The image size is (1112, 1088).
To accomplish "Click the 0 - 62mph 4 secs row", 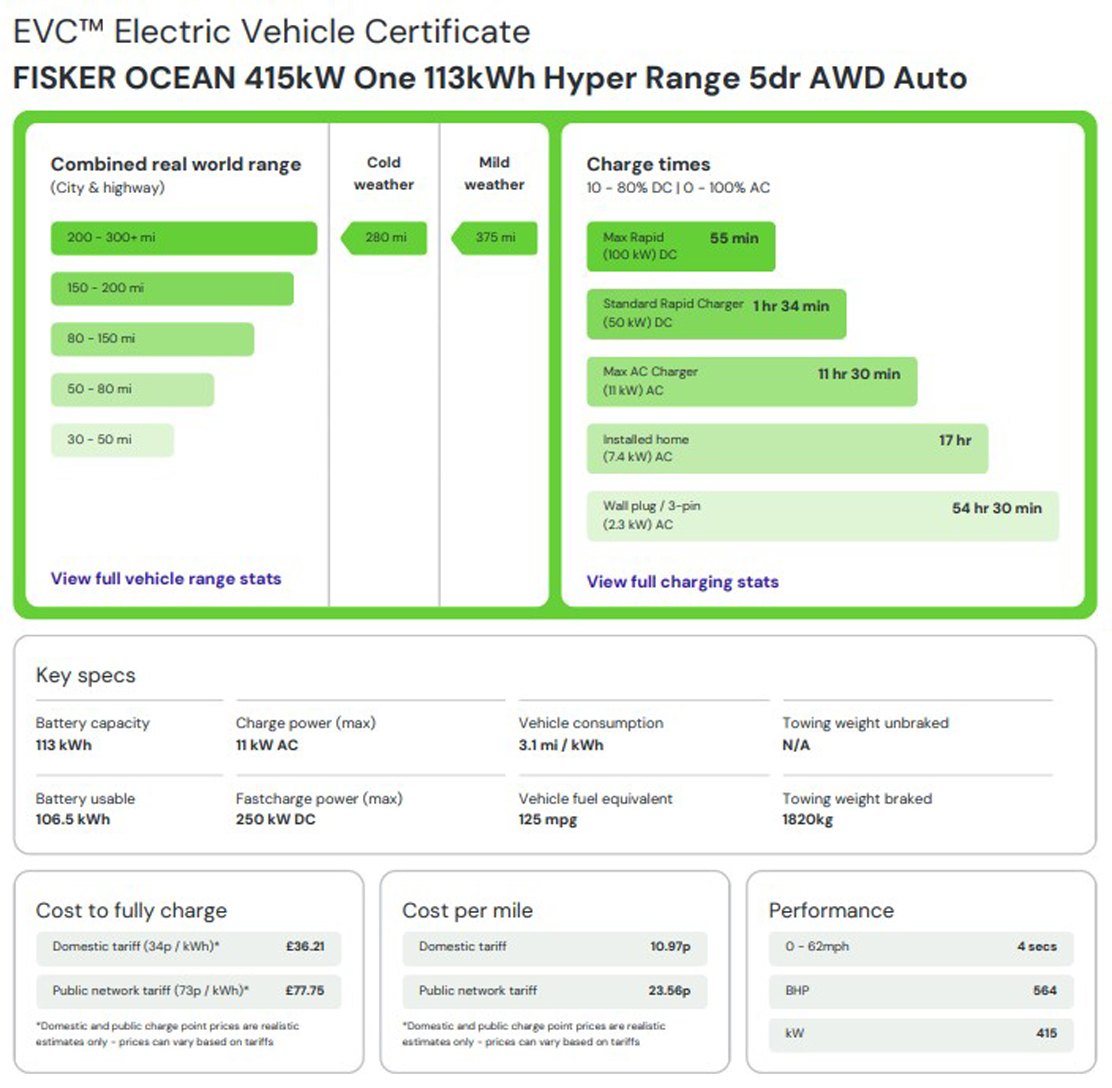I will click(921, 948).
